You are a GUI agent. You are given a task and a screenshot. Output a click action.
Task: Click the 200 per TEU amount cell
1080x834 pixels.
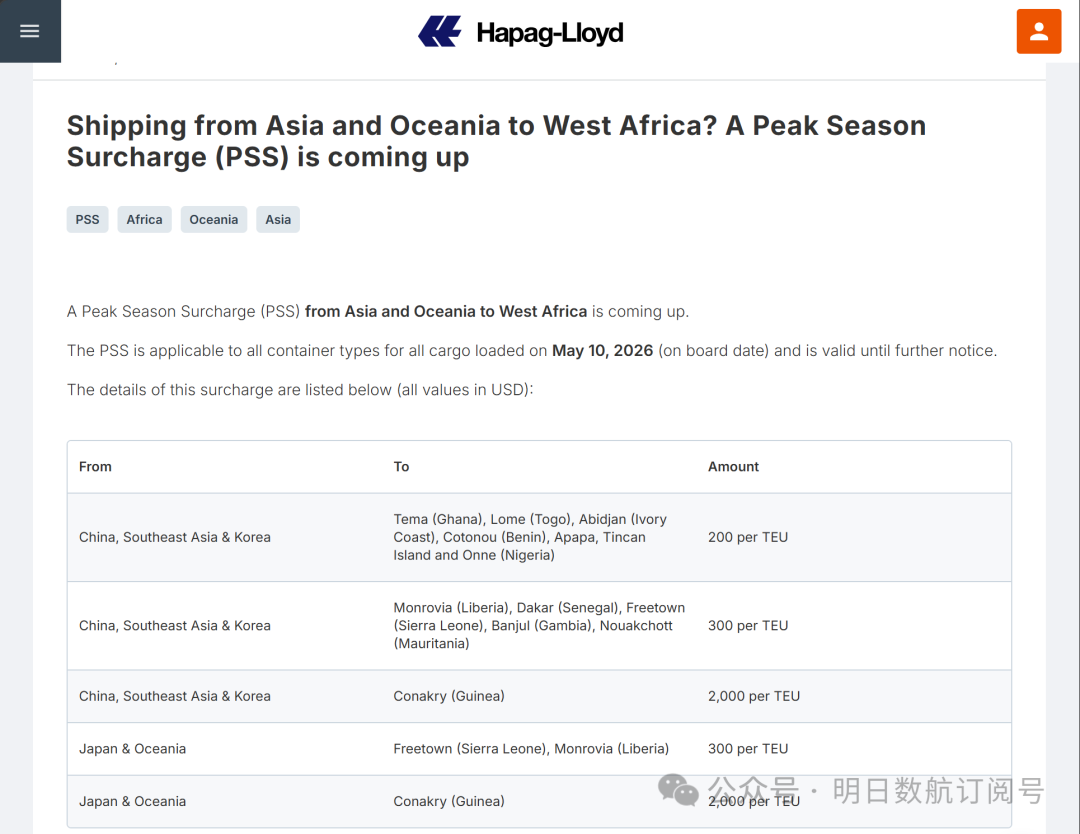pos(748,537)
